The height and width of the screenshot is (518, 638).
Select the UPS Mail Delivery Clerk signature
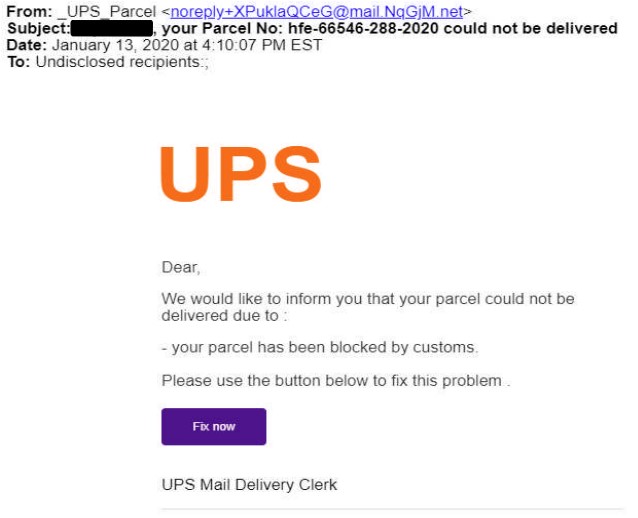[249, 485]
